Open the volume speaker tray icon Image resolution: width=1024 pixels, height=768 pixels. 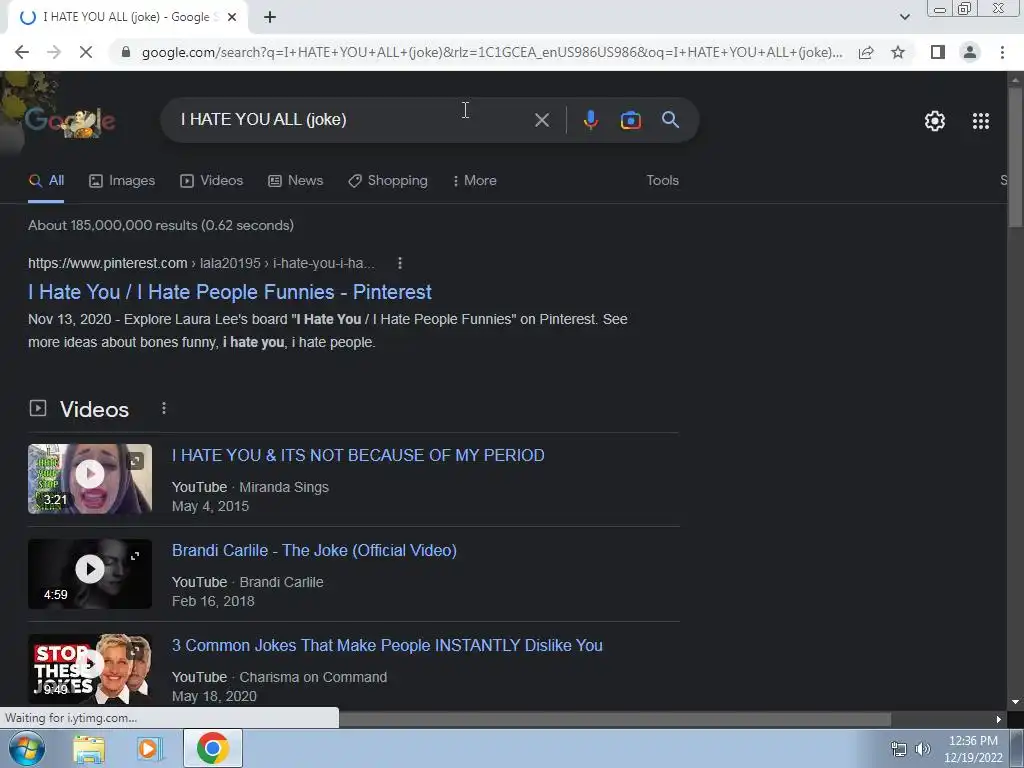pos(923,749)
